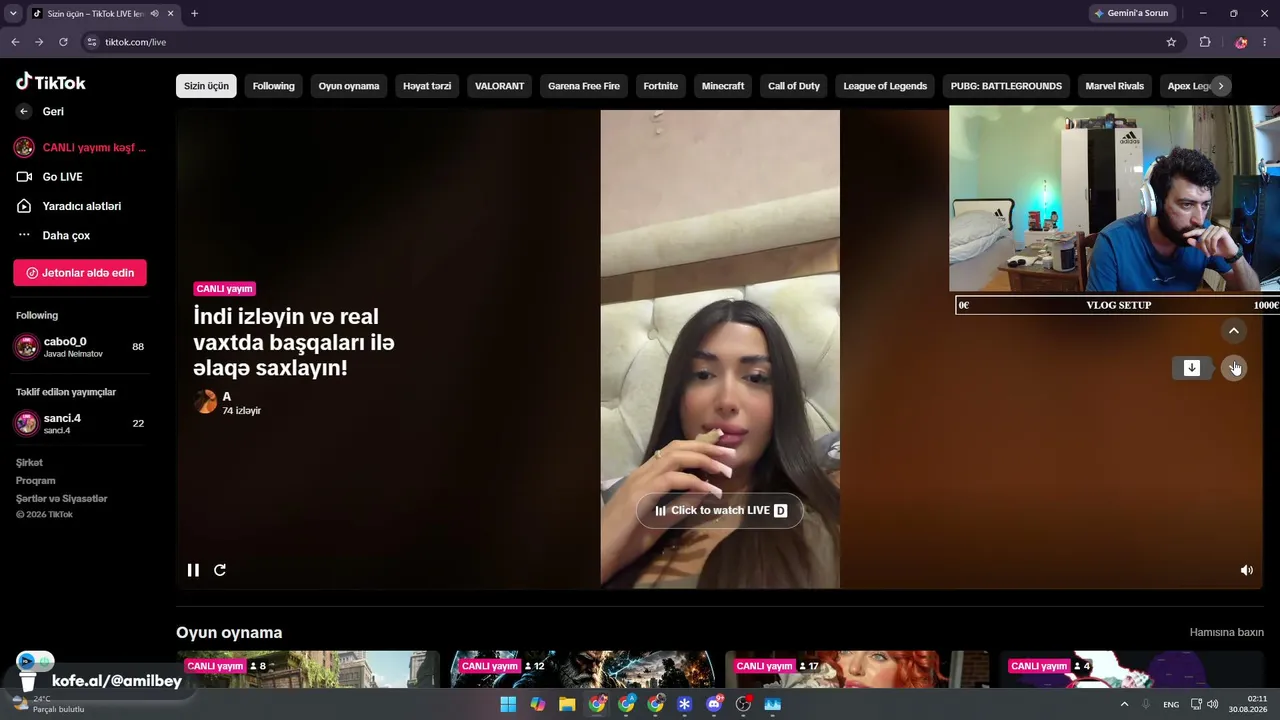
Task: Open the Chrome extensions menu
Action: 1205,42
